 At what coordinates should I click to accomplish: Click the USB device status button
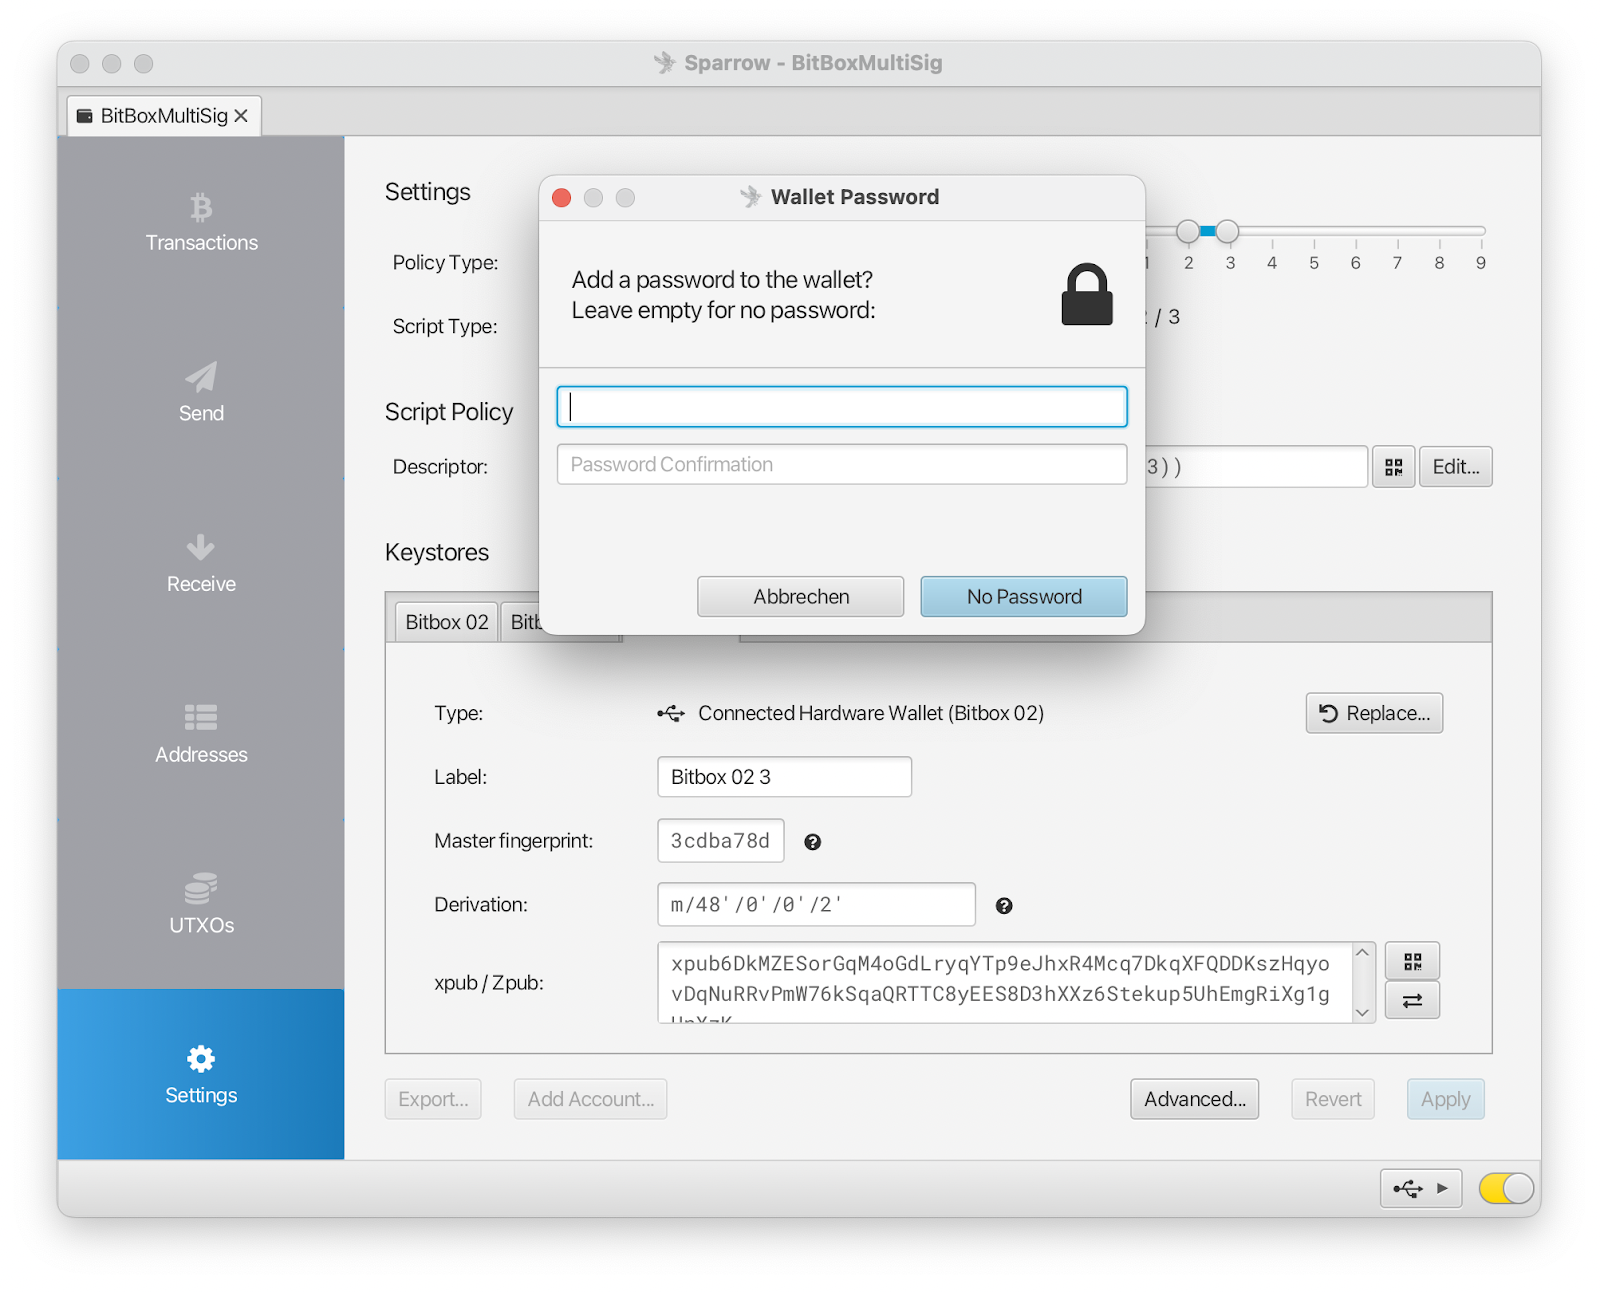click(x=1421, y=1188)
